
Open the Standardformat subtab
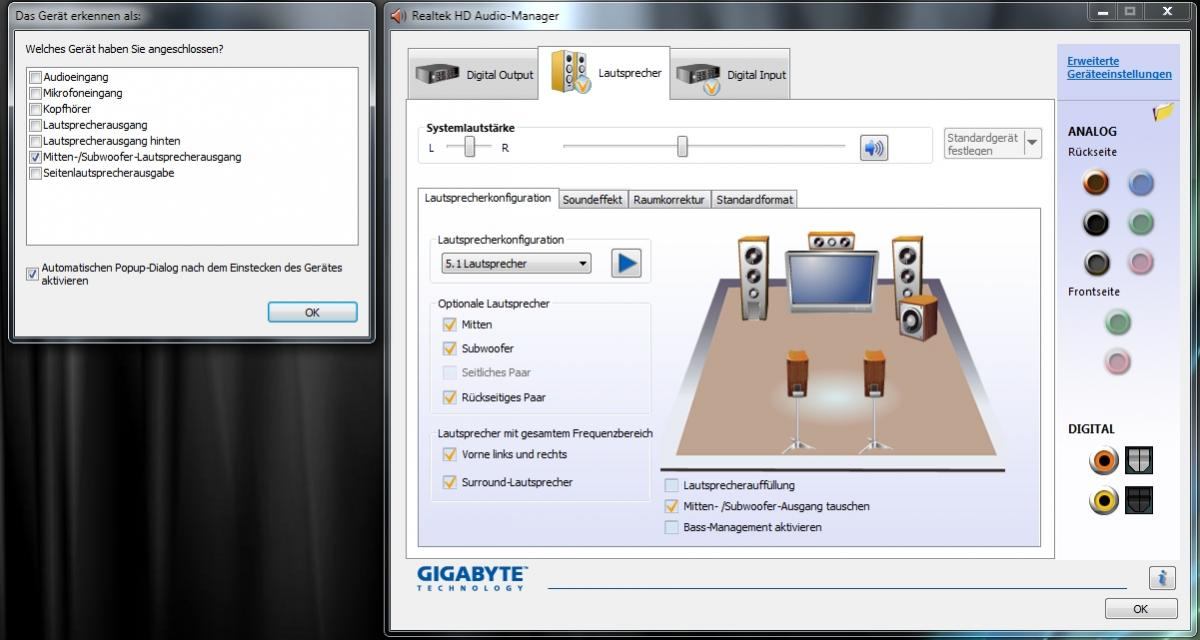pos(755,200)
